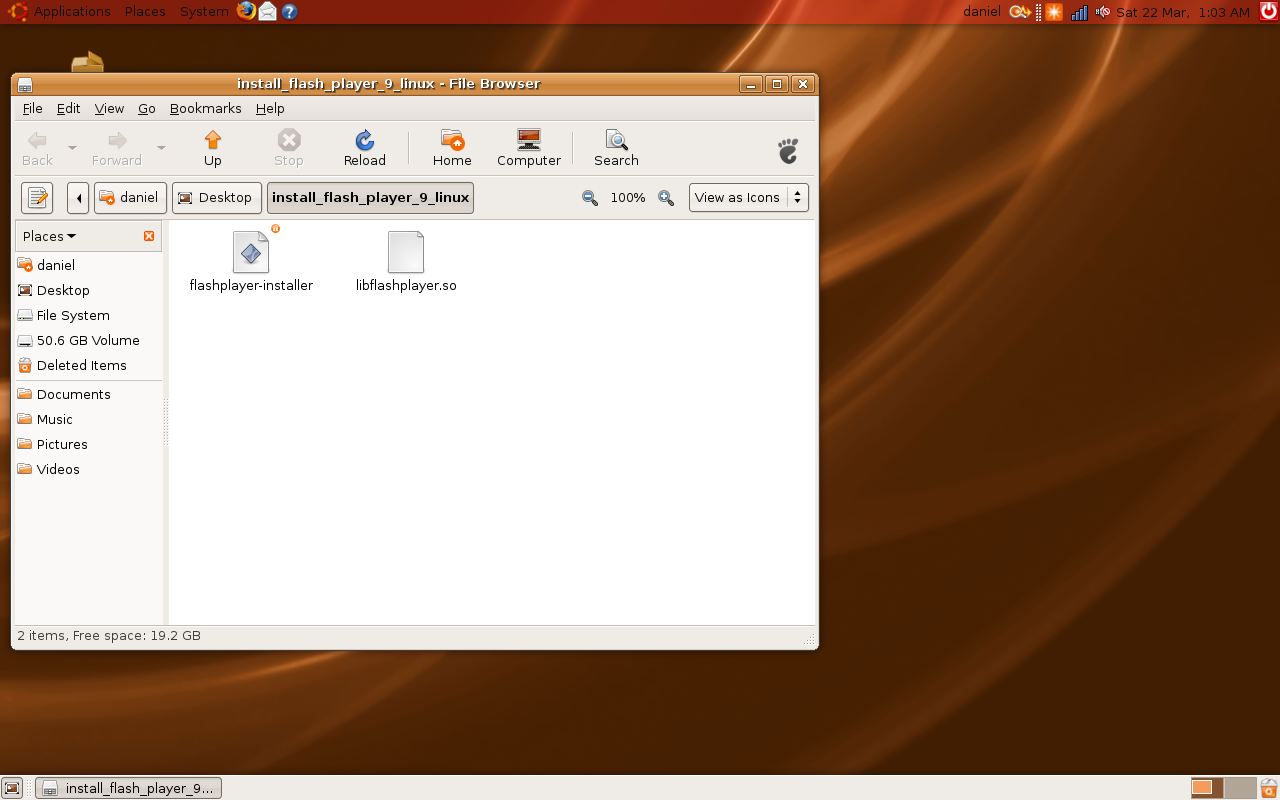
Task: Open the Bookmarks menu
Action: tap(205, 108)
